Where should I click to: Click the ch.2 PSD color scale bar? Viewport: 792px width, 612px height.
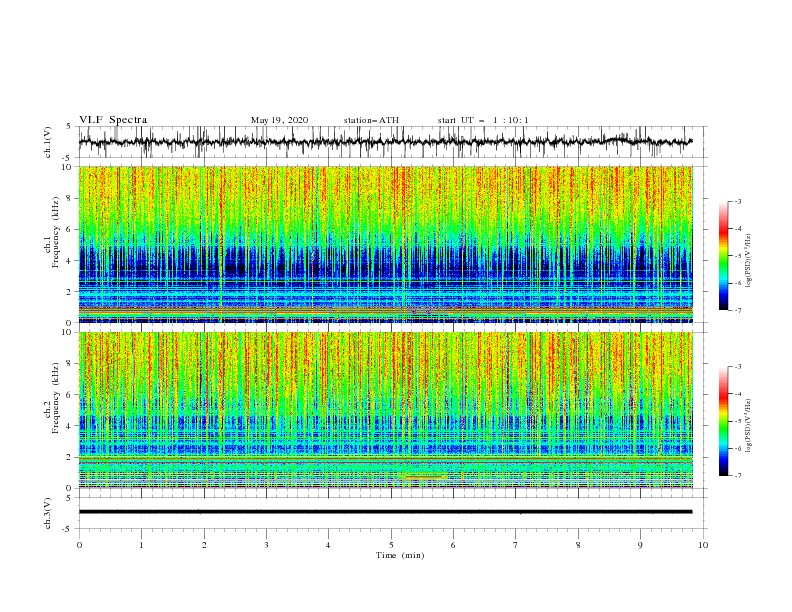click(723, 421)
